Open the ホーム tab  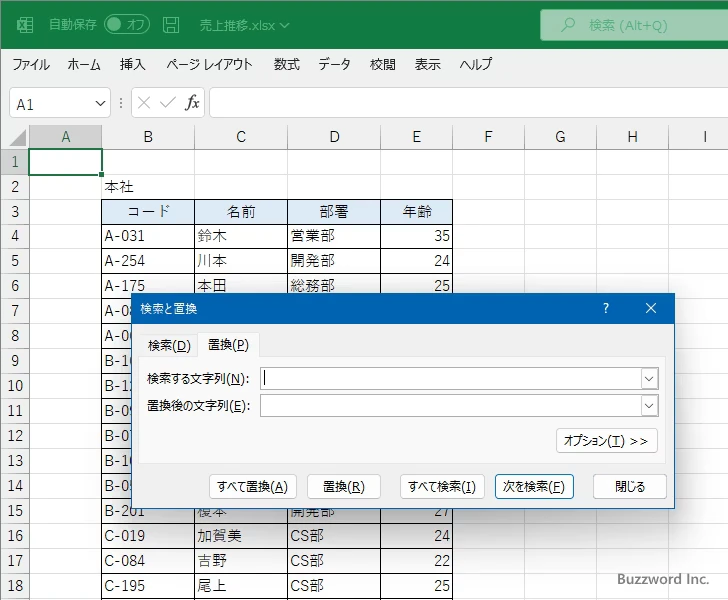pyautogui.click(x=84, y=64)
